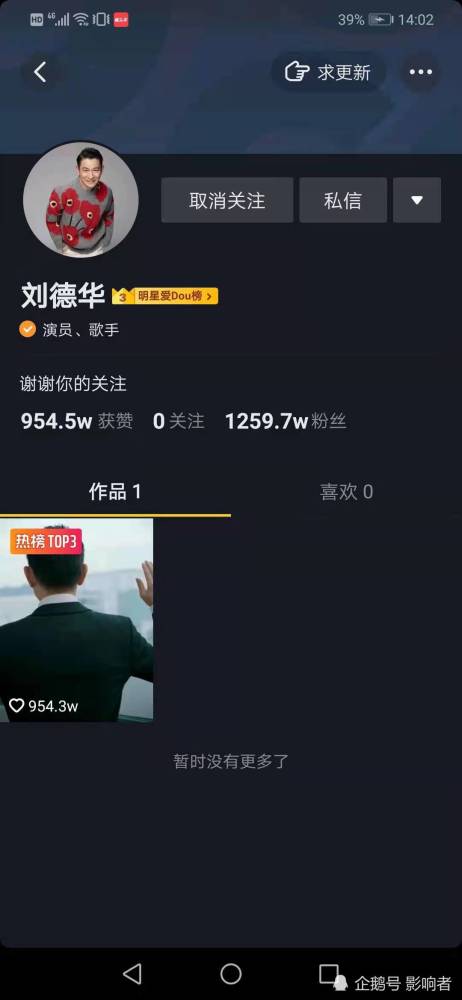Tap the heart icon showing 954.3w
462x1000 pixels.
pos(17,705)
